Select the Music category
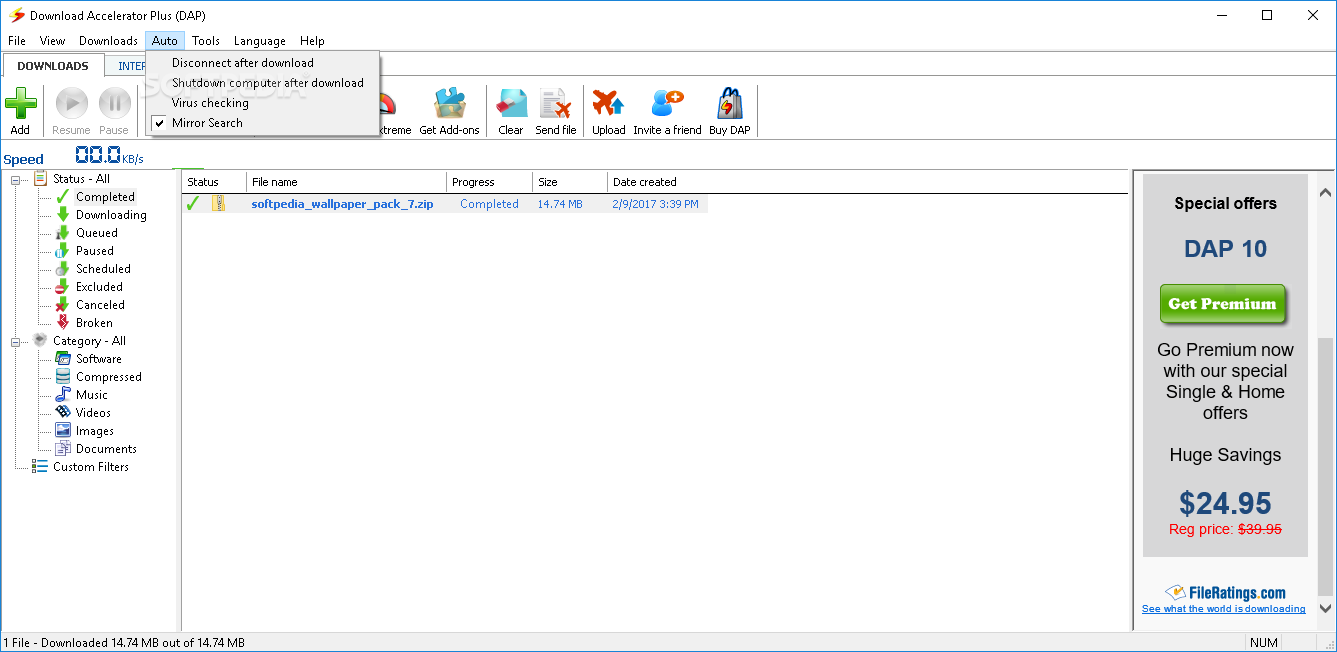 pos(92,395)
